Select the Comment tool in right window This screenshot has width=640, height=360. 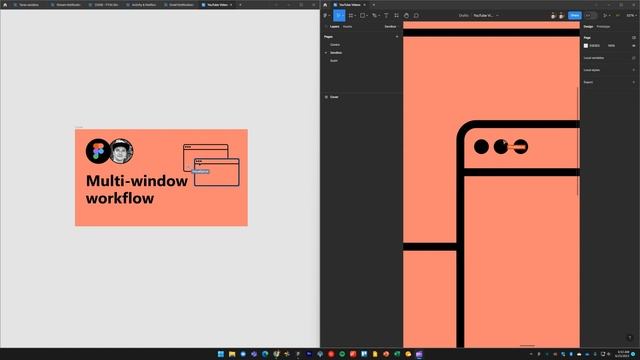coord(416,16)
